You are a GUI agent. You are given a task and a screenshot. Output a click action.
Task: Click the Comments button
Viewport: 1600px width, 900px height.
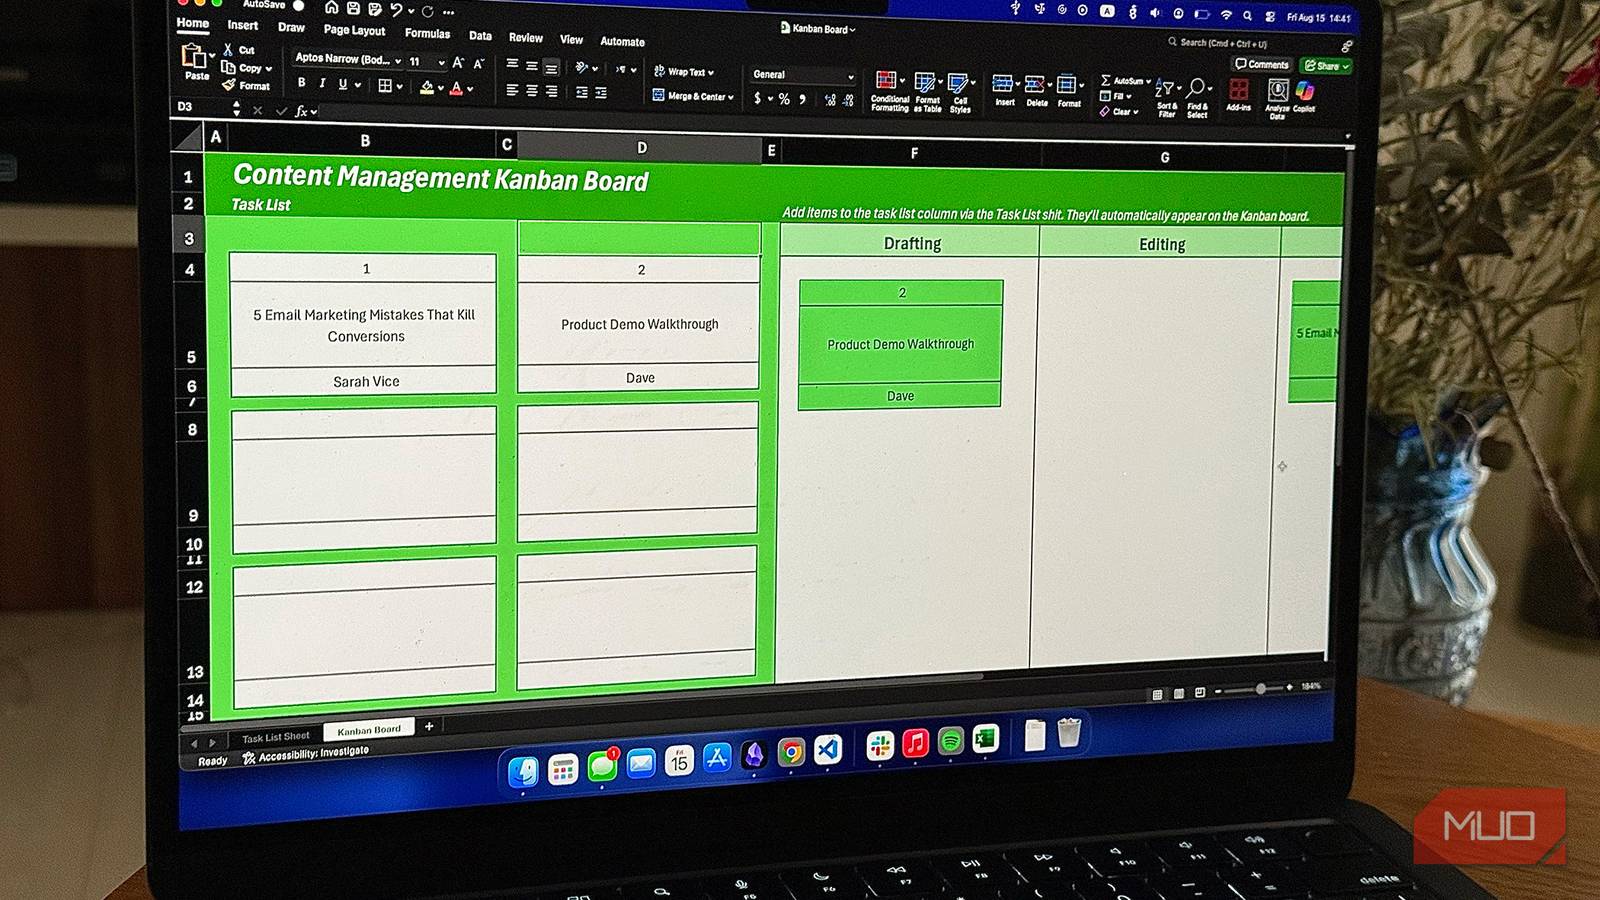coord(1262,64)
